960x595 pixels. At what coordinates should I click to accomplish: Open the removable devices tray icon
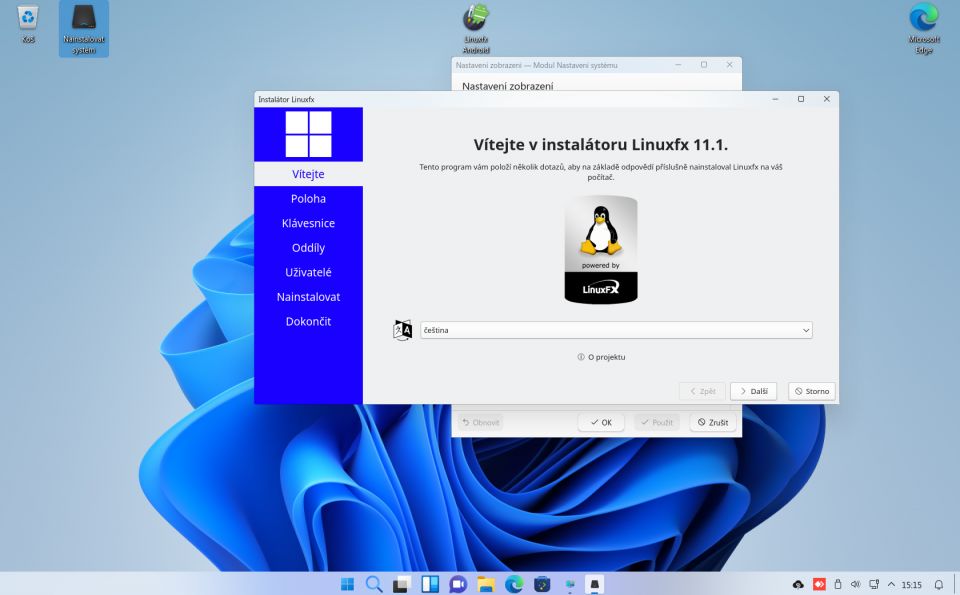[x=838, y=585]
